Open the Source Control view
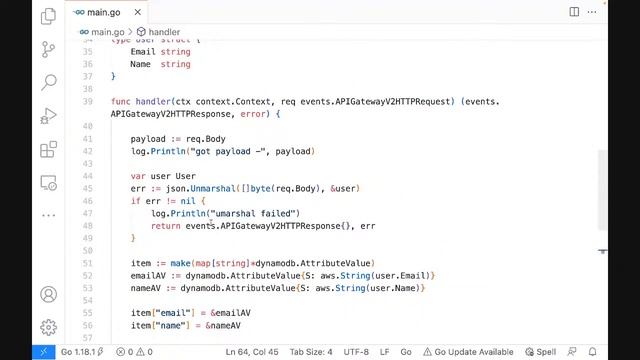This screenshot has height=360, width=640. tap(48, 49)
